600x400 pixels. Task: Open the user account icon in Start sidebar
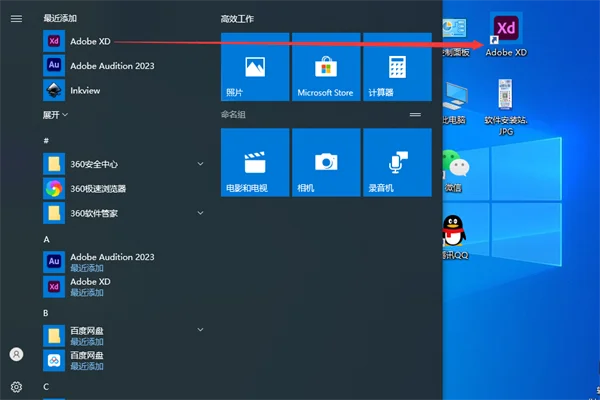[x=16, y=354]
